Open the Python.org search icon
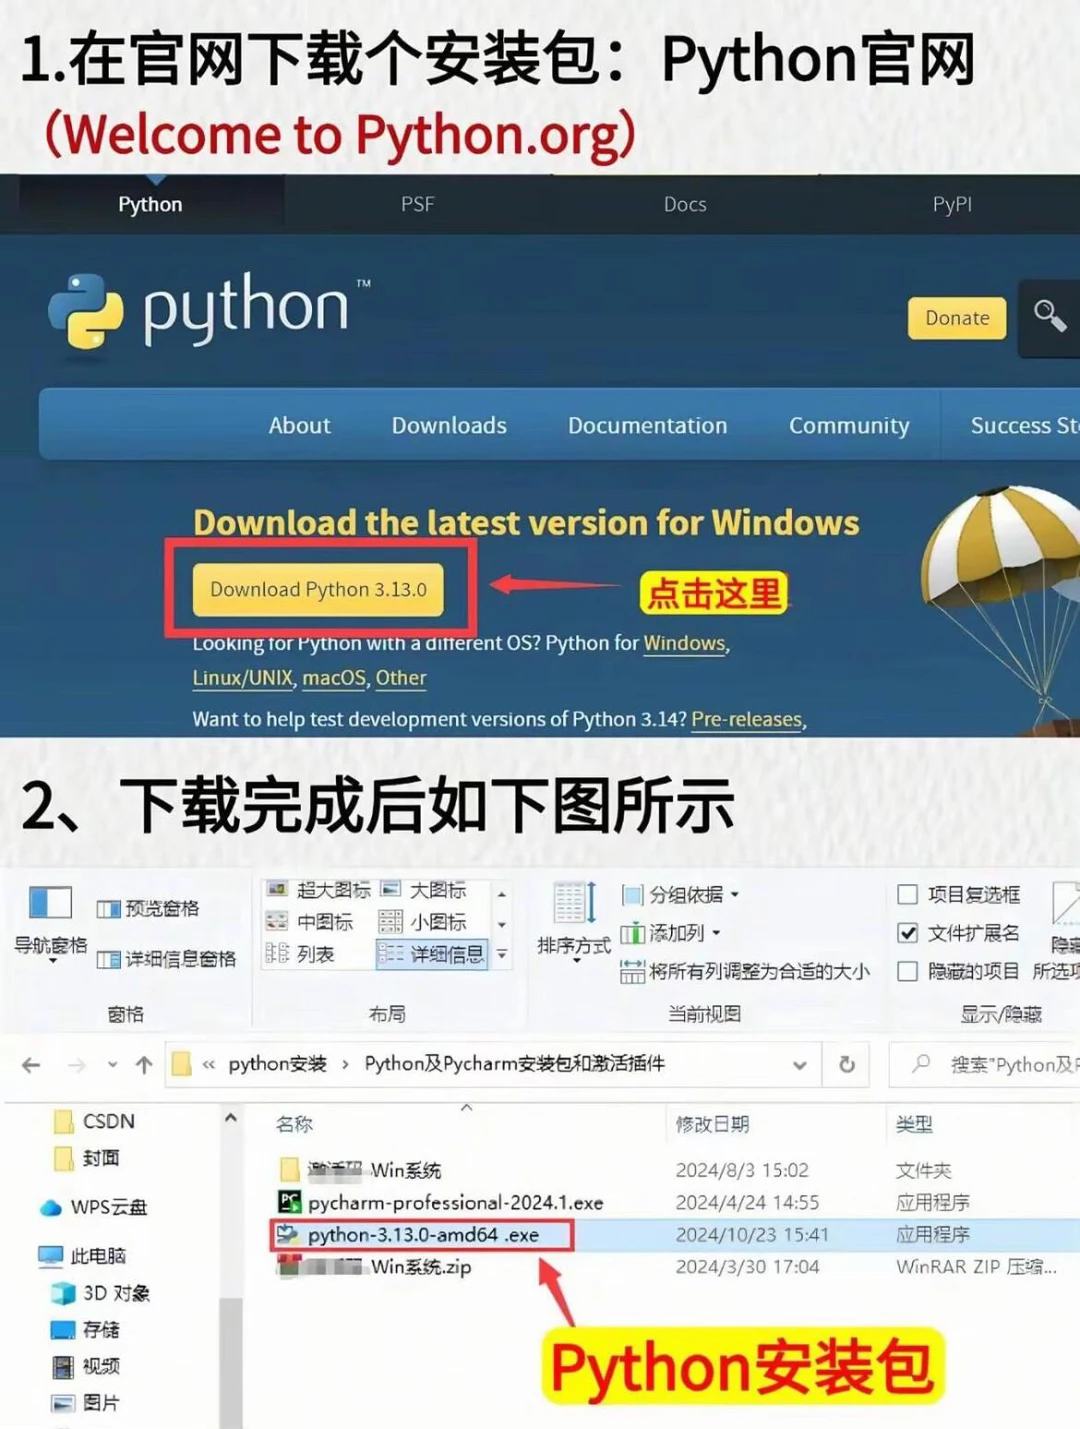Viewport: 1080px width, 1429px height. point(1048,318)
